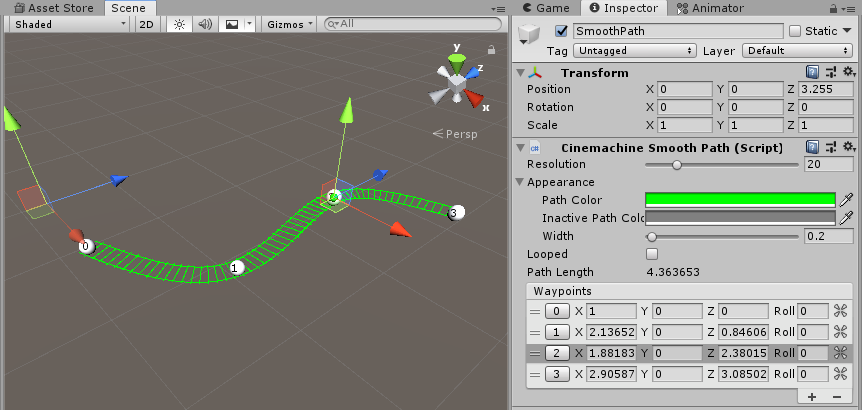Open the green Path Color swatch
This screenshot has height=410, width=862.
740,200
